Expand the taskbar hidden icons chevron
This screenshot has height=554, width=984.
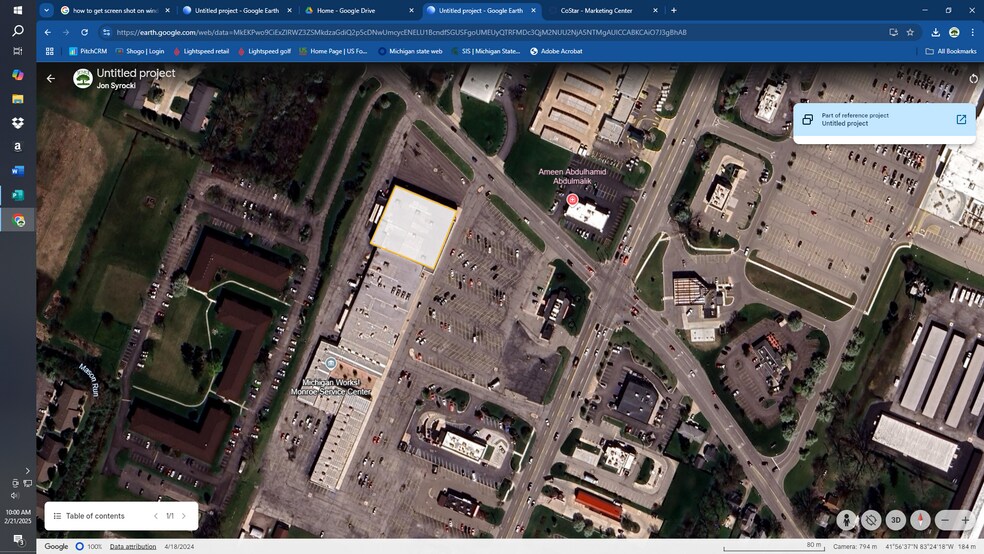click(27, 470)
